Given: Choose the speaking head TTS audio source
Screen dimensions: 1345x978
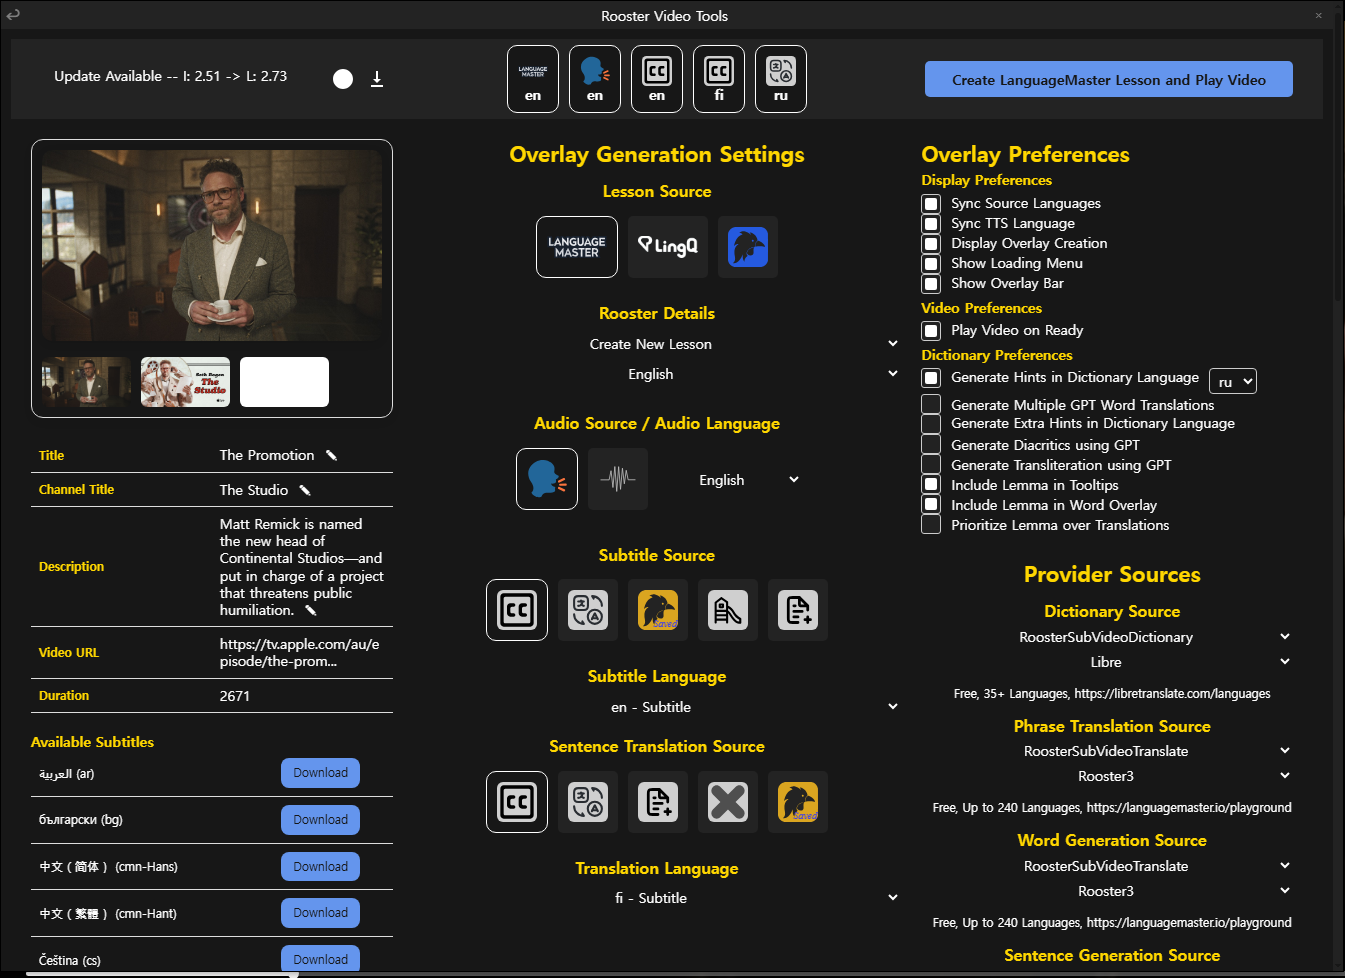Looking at the screenshot, I should click(547, 479).
